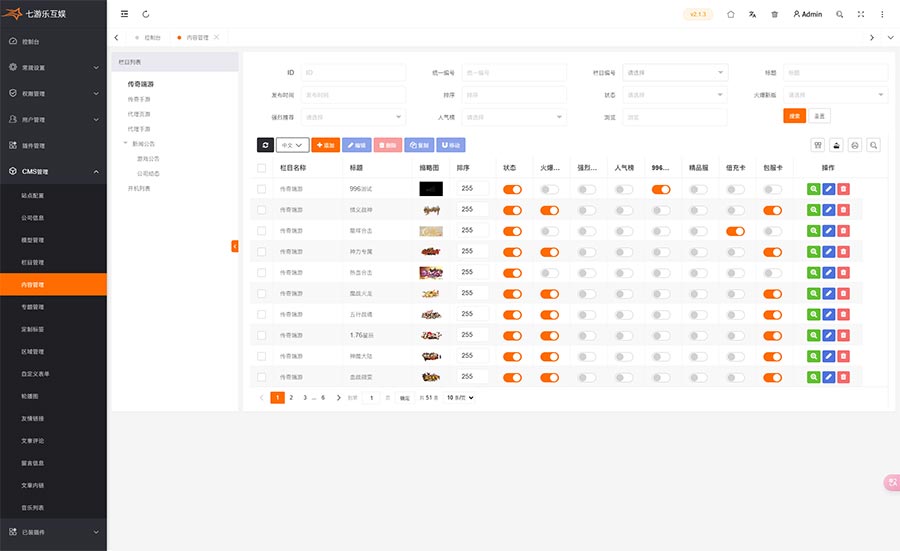
Task: Open the language translation icon in header
Action: pos(752,14)
